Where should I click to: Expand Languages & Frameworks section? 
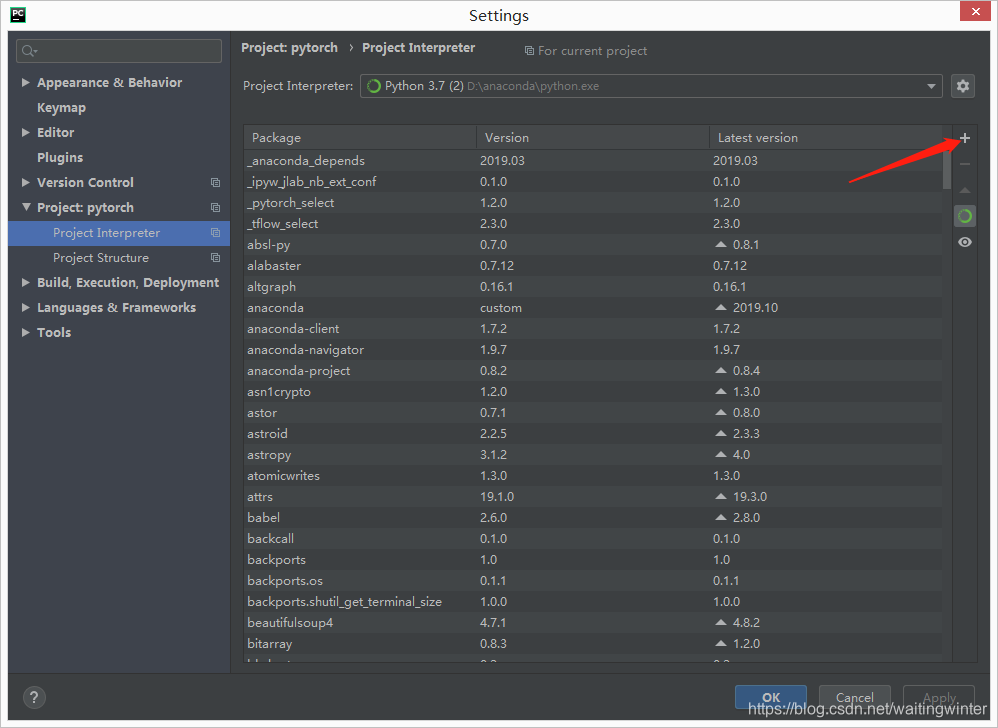tap(25, 307)
